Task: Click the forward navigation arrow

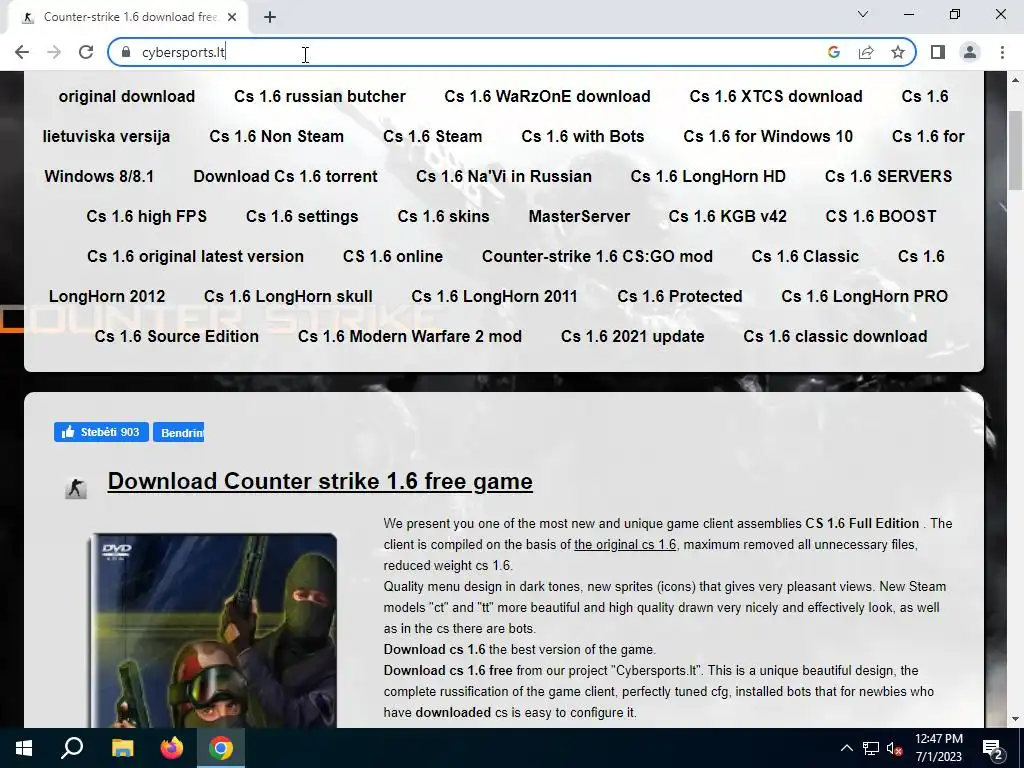Action: [54, 52]
